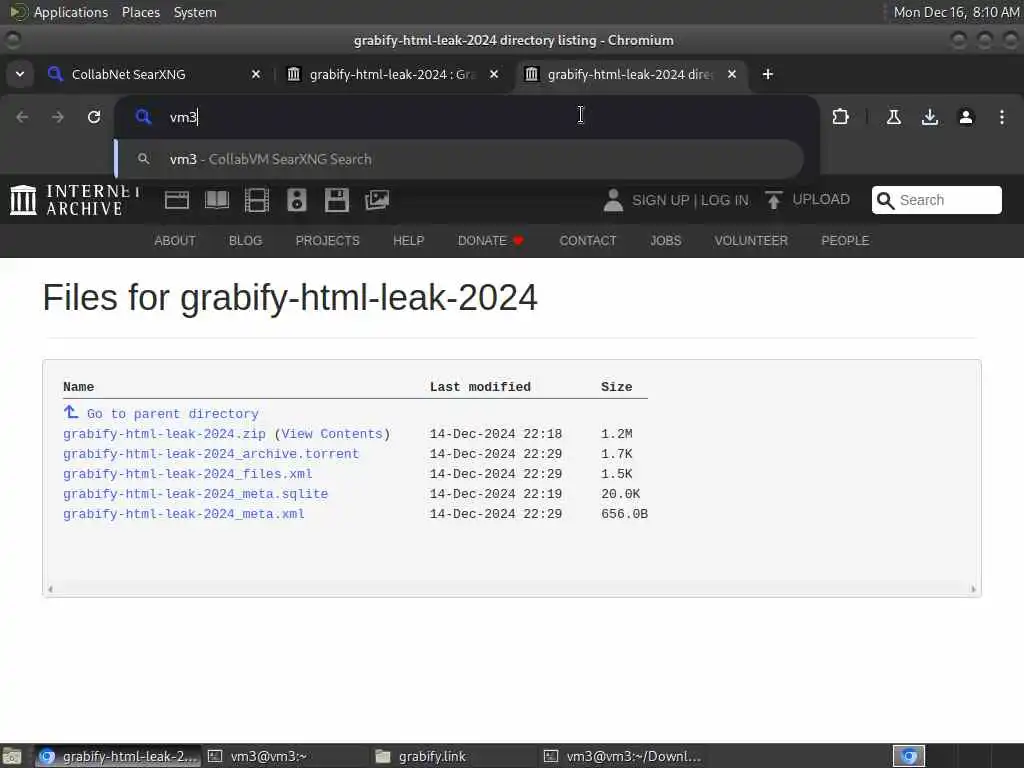
Task: Switch to grabify-html-leak-2024 : Gr tab
Action: 392,74
